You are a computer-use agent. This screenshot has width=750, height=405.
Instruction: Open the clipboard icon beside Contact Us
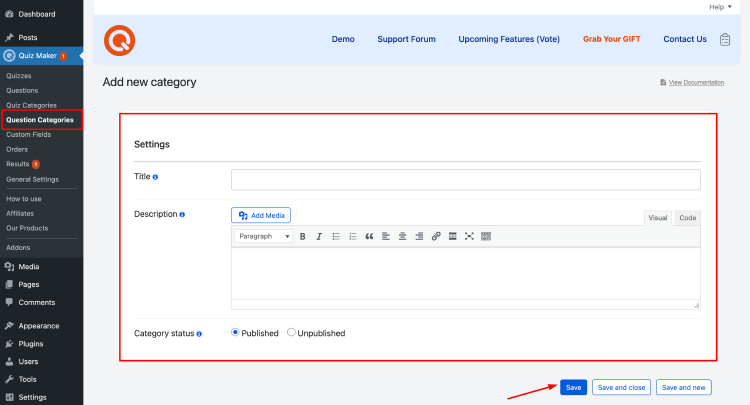click(725, 39)
